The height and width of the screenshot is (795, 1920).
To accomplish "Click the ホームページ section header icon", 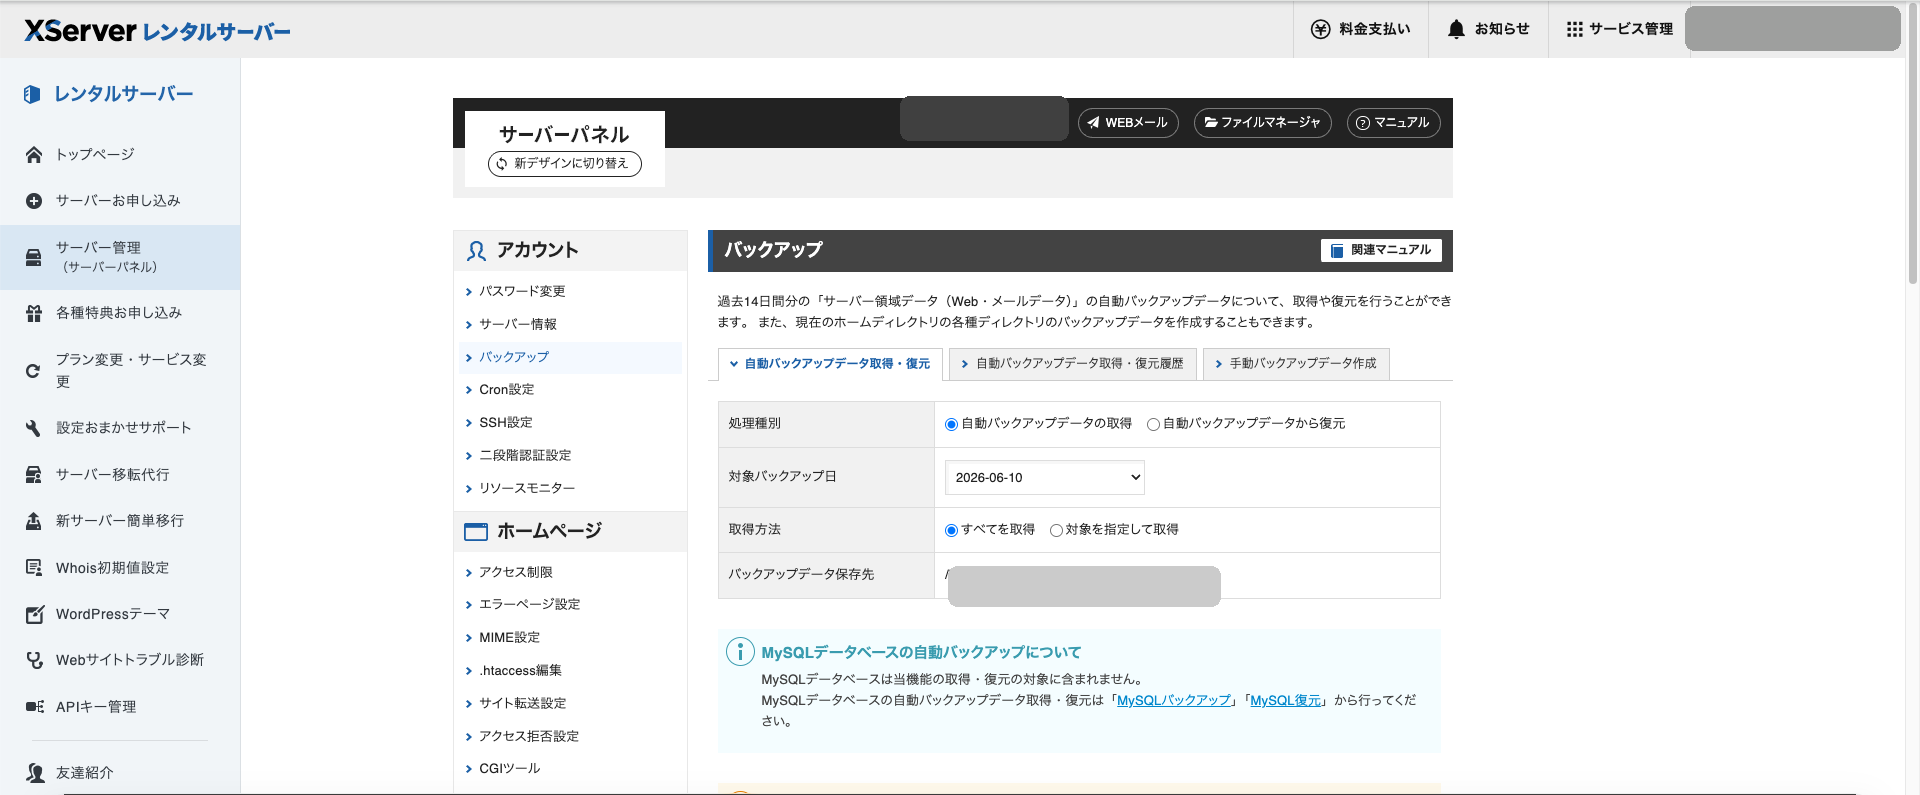I will pyautogui.click(x=476, y=532).
